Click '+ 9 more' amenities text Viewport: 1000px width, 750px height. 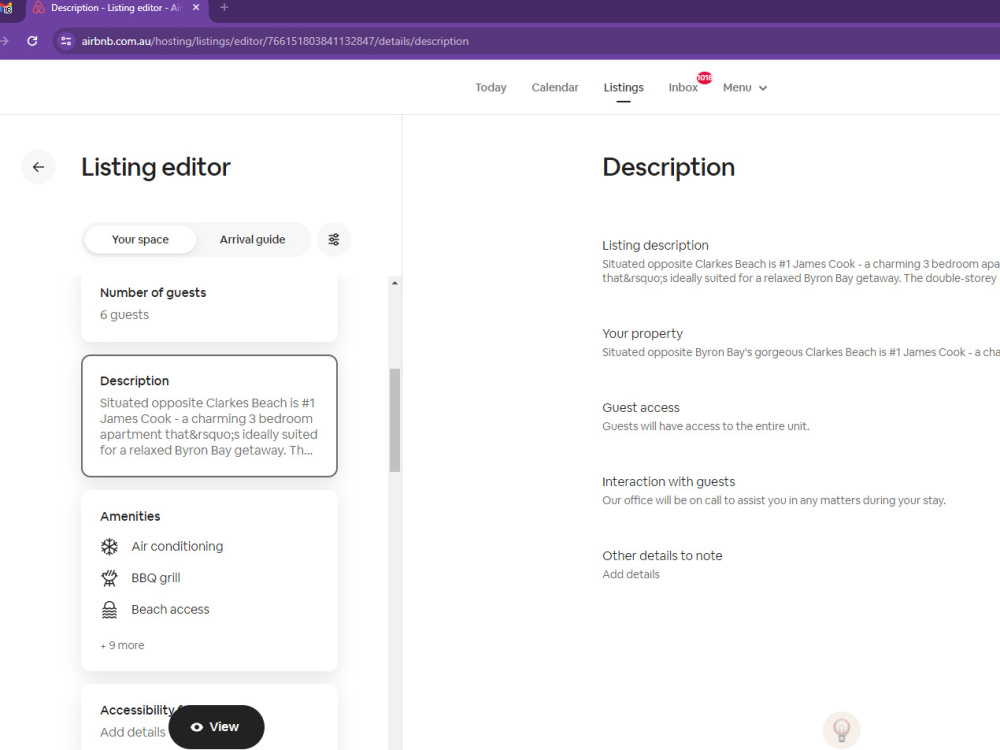pos(122,645)
